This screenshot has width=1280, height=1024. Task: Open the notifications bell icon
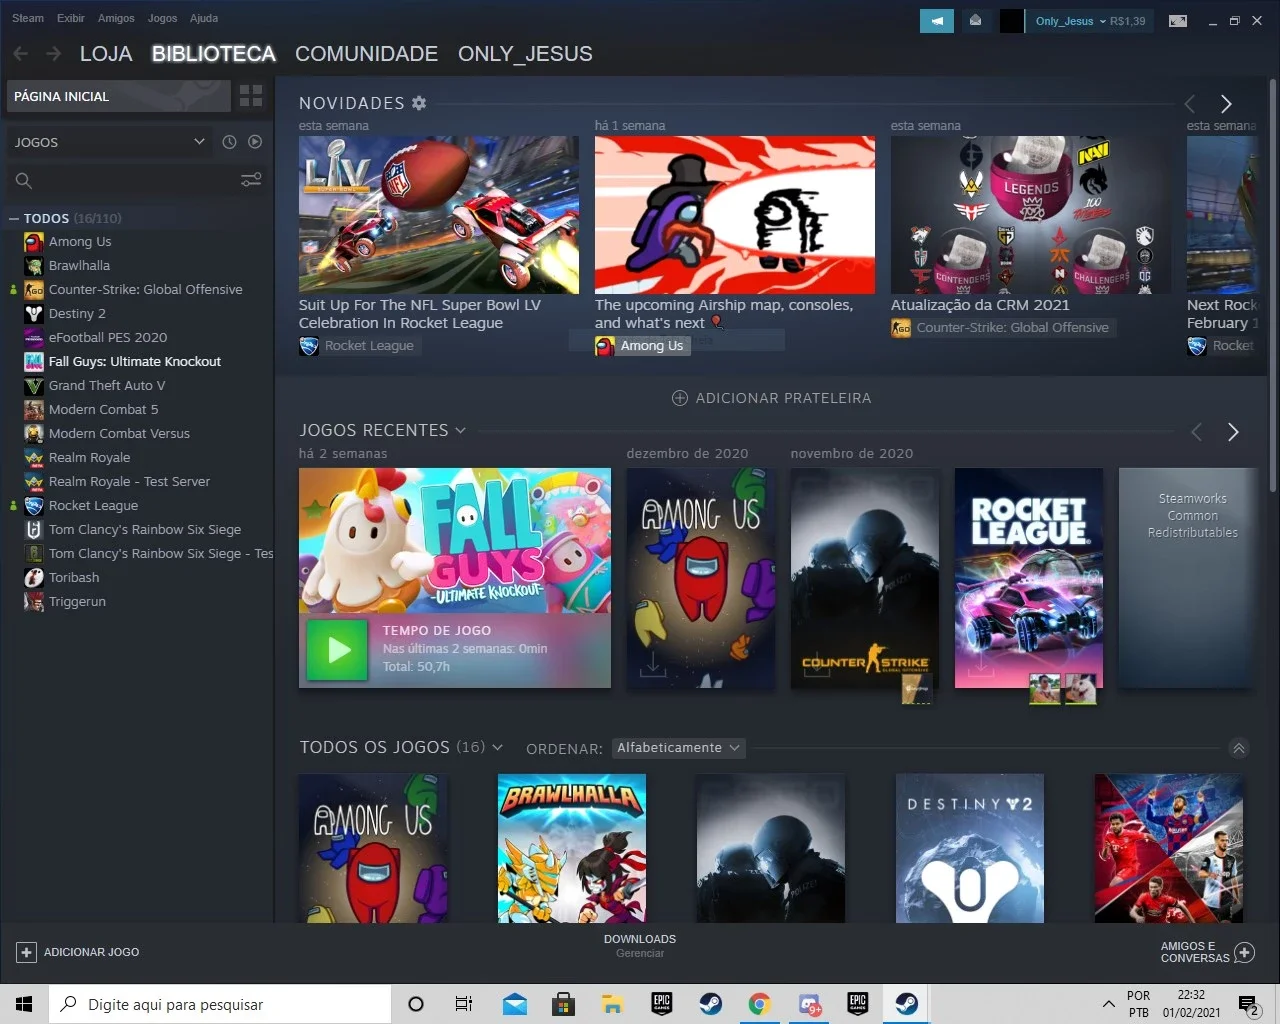coord(975,21)
